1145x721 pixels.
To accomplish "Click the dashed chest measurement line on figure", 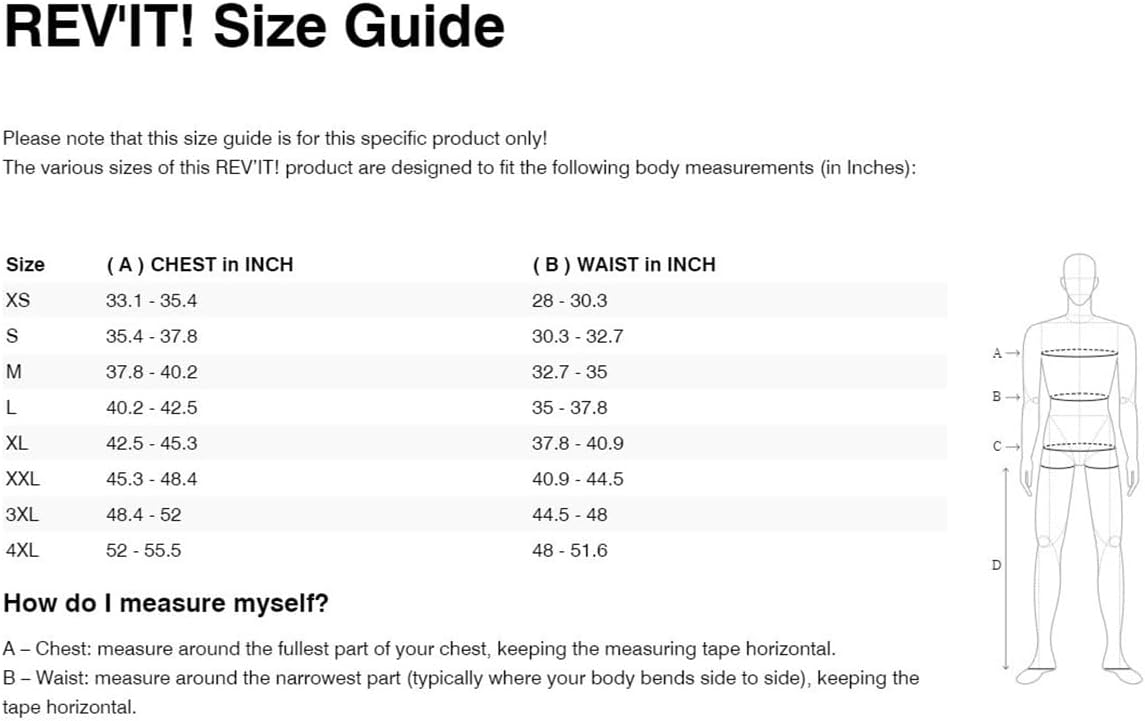I will tap(1079, 352).
